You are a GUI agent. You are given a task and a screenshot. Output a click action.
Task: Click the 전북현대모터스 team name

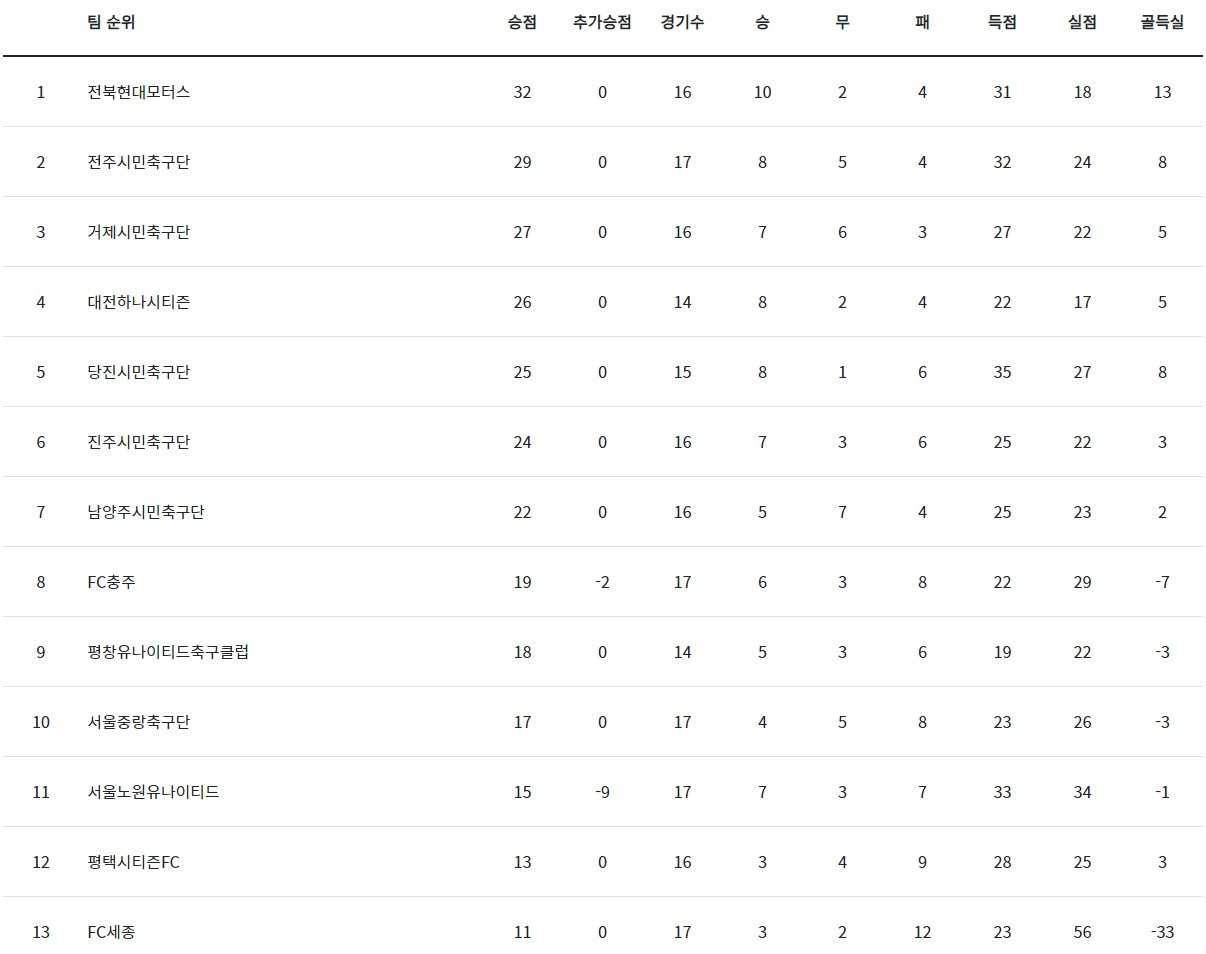[x=138, y=92]
